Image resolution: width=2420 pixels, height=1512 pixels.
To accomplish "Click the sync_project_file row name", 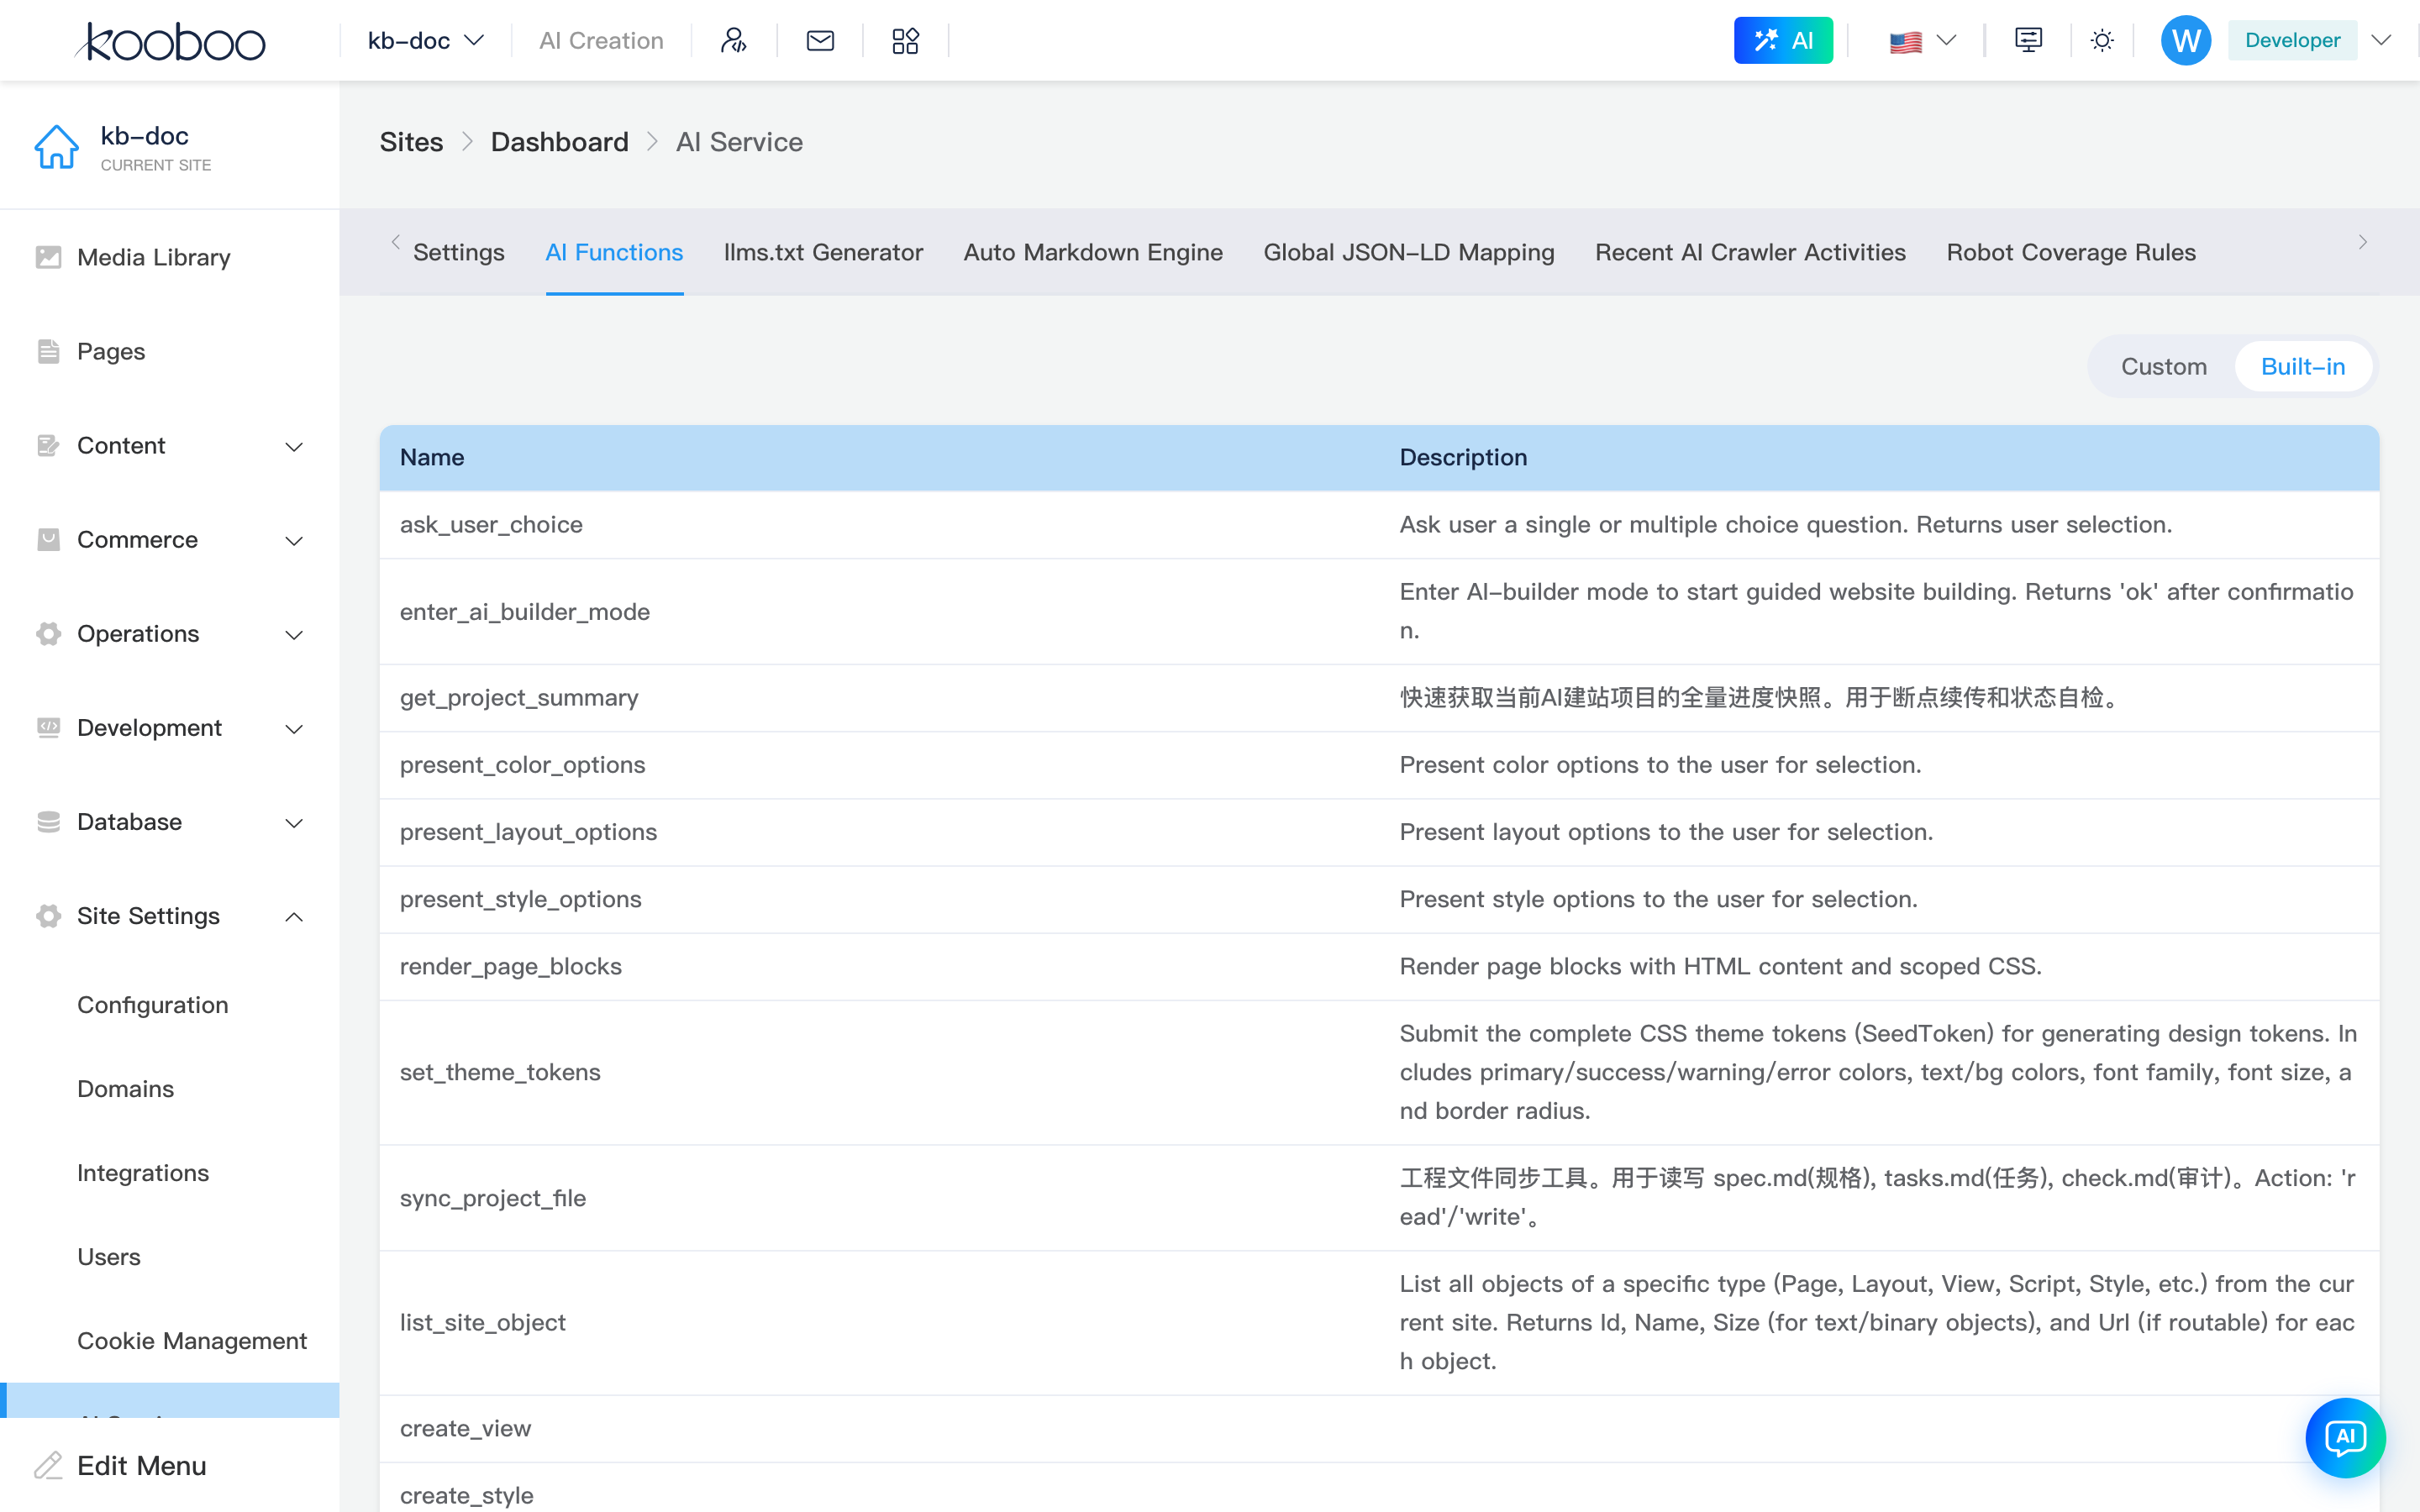I will point(493,1198).
